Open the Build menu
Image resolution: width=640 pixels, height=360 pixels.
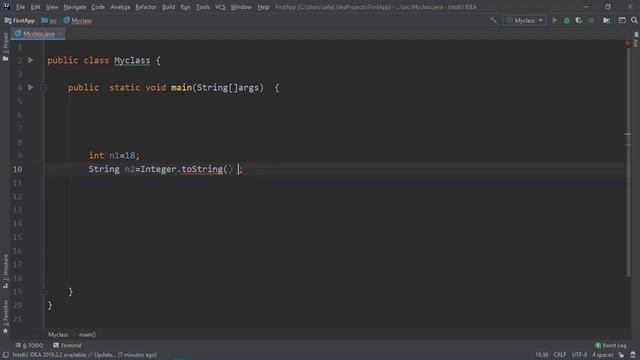(168, 7)
